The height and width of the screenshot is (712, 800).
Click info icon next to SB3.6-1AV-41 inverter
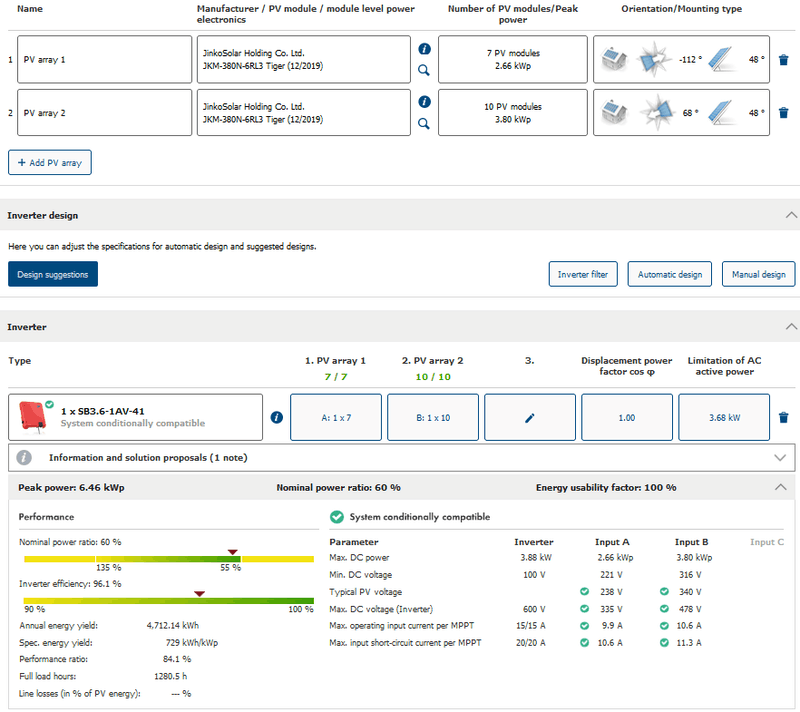pyautogui.click(x=277, y=417)
